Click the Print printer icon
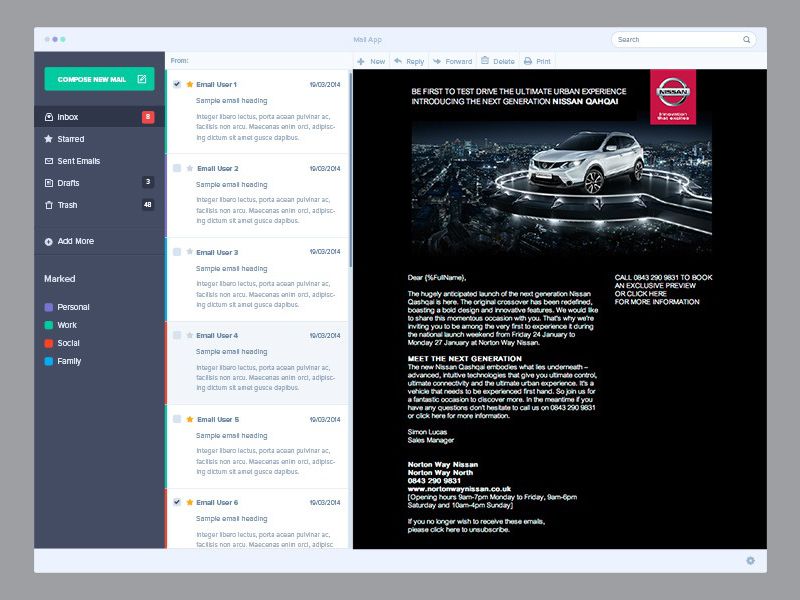 pos(528,61)
